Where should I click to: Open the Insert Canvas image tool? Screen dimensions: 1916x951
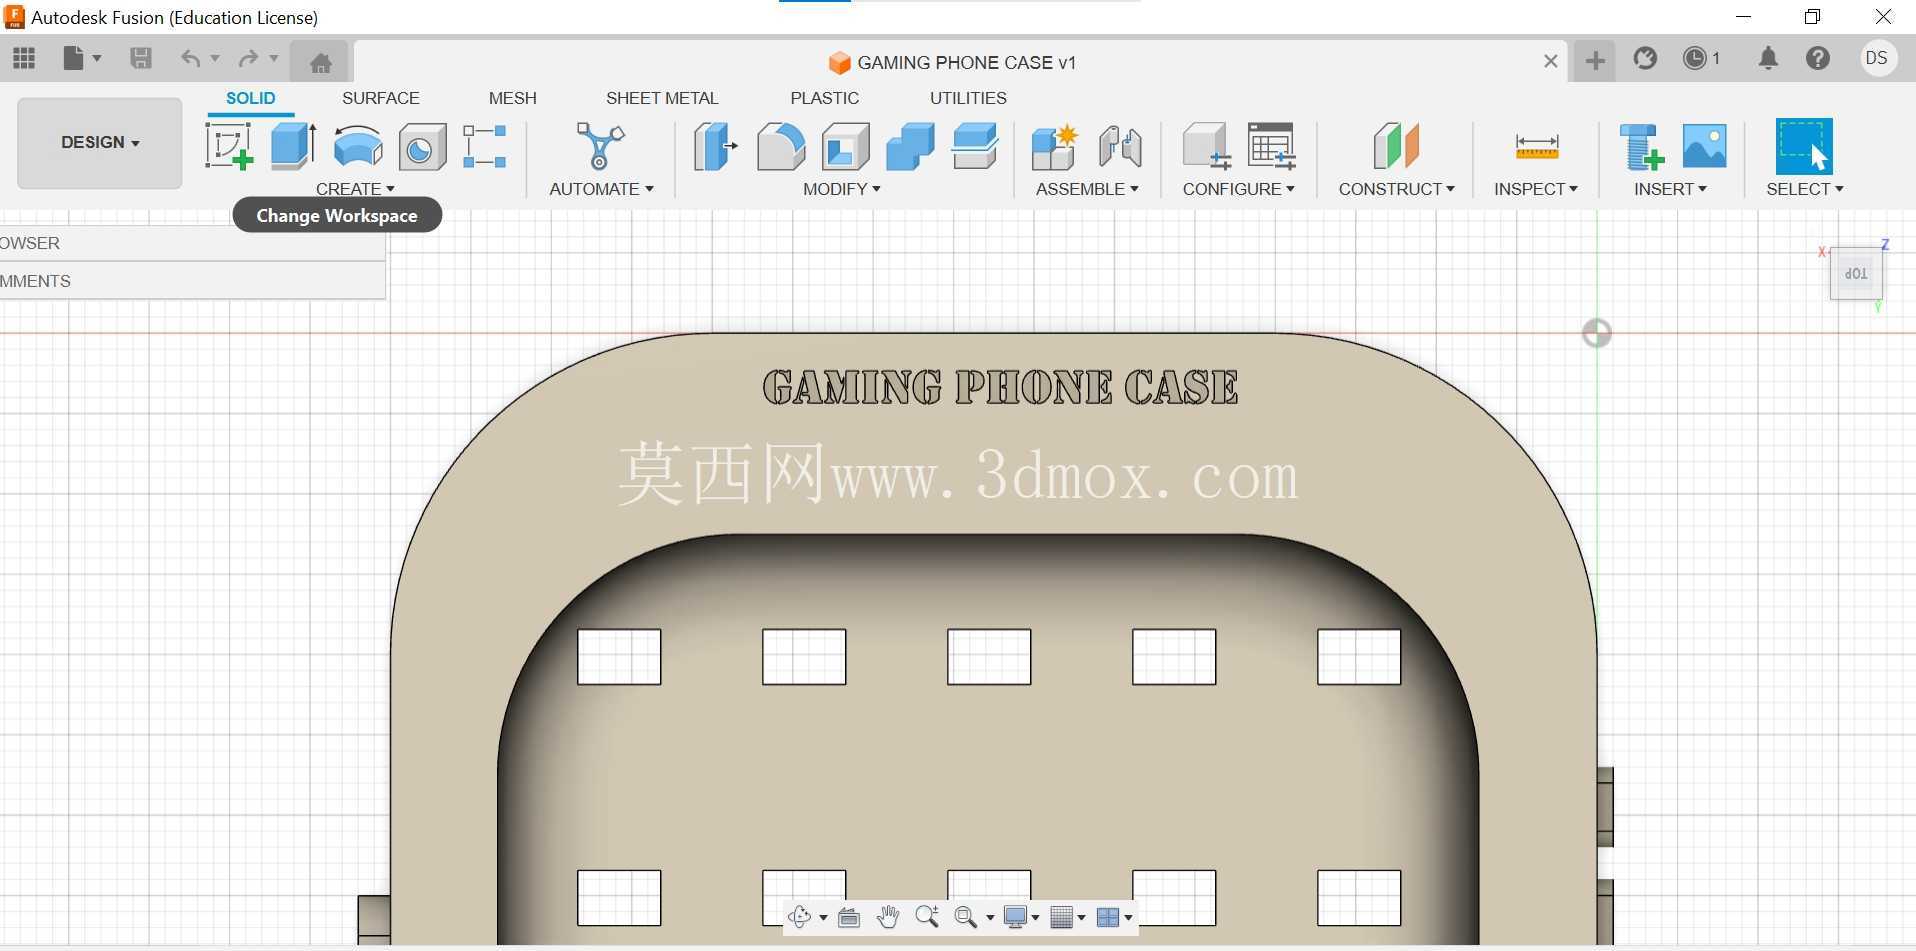coord(1705,146)
